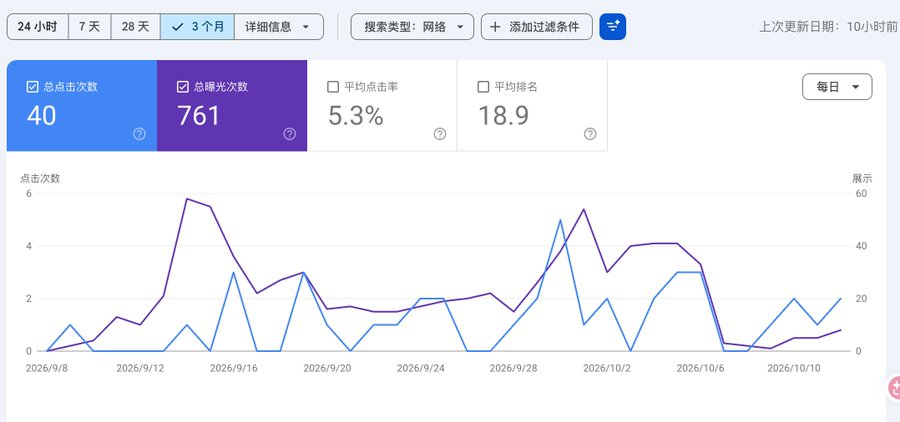The height and width of the screenshot is (422, 900).
Task: Click the 2026/9/12 axis date label
Action: click(x=140, y=368)
